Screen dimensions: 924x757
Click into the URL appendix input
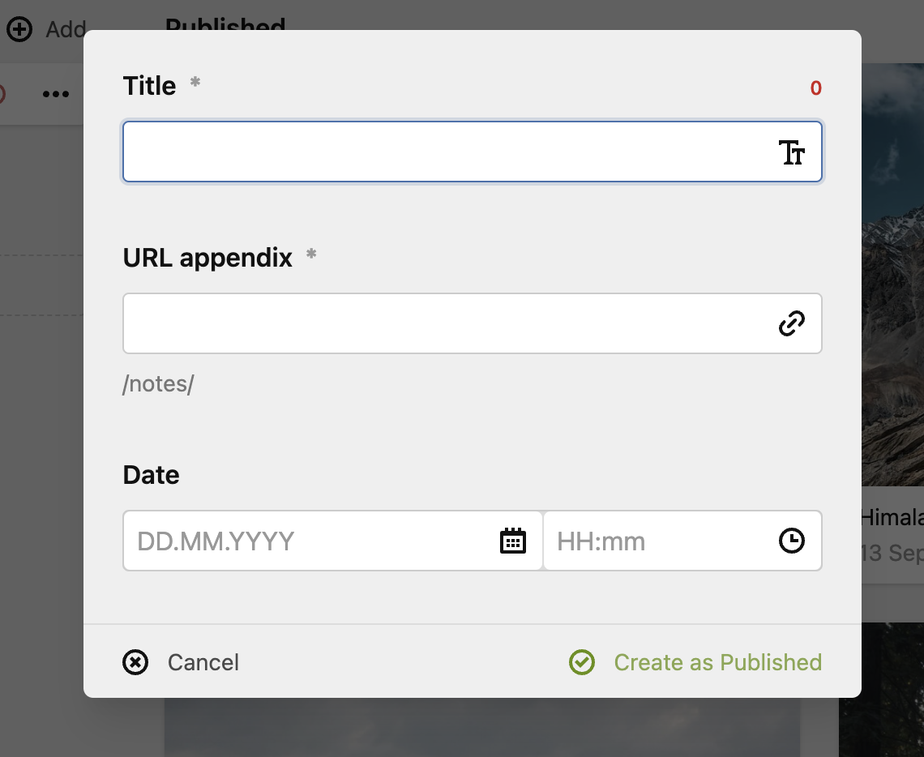tap(445, 323)
